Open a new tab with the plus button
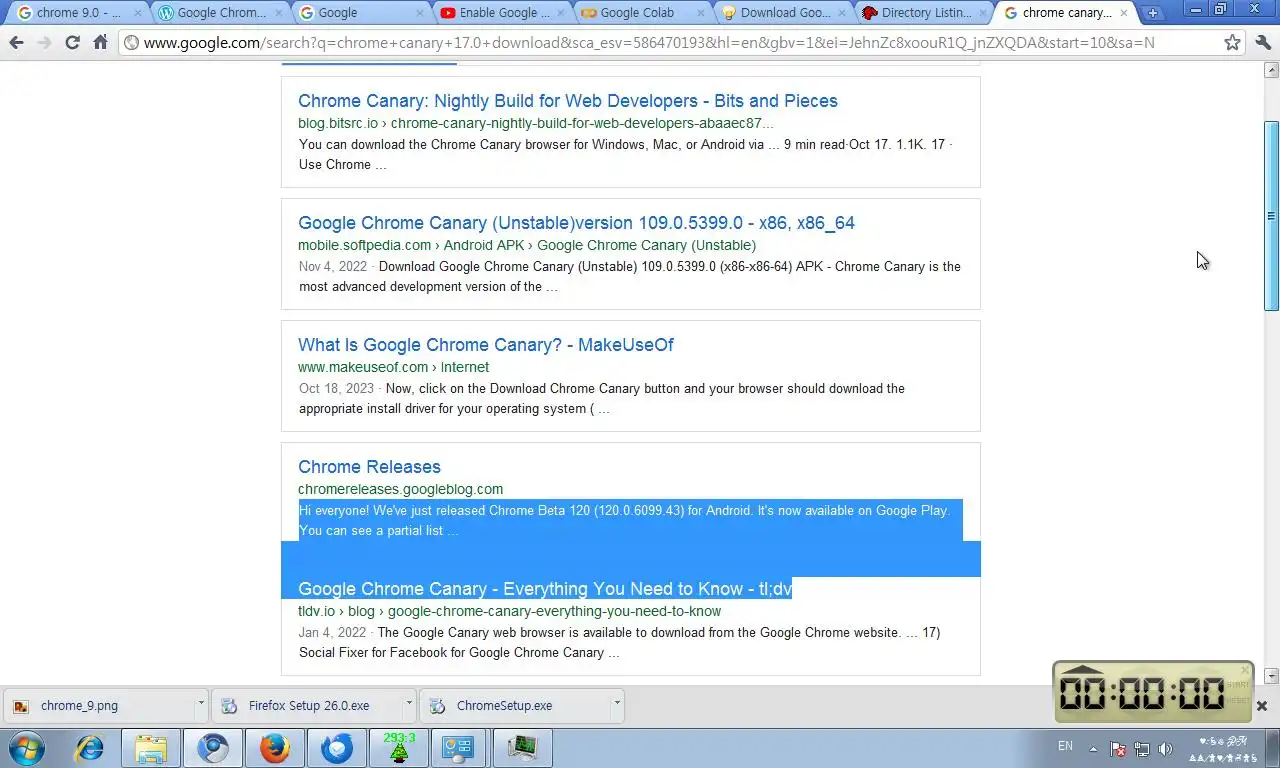Screen dimensions: 1280x768 pos(1153,13)
